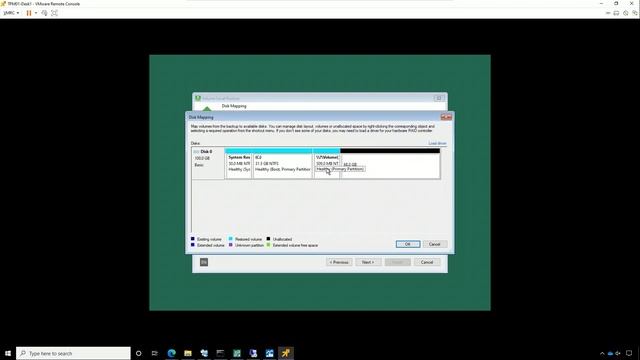Viewport: 640px width, 360px height.
Task: Open the blue monitor app on taskbar
Action: [x=253, y=353]
